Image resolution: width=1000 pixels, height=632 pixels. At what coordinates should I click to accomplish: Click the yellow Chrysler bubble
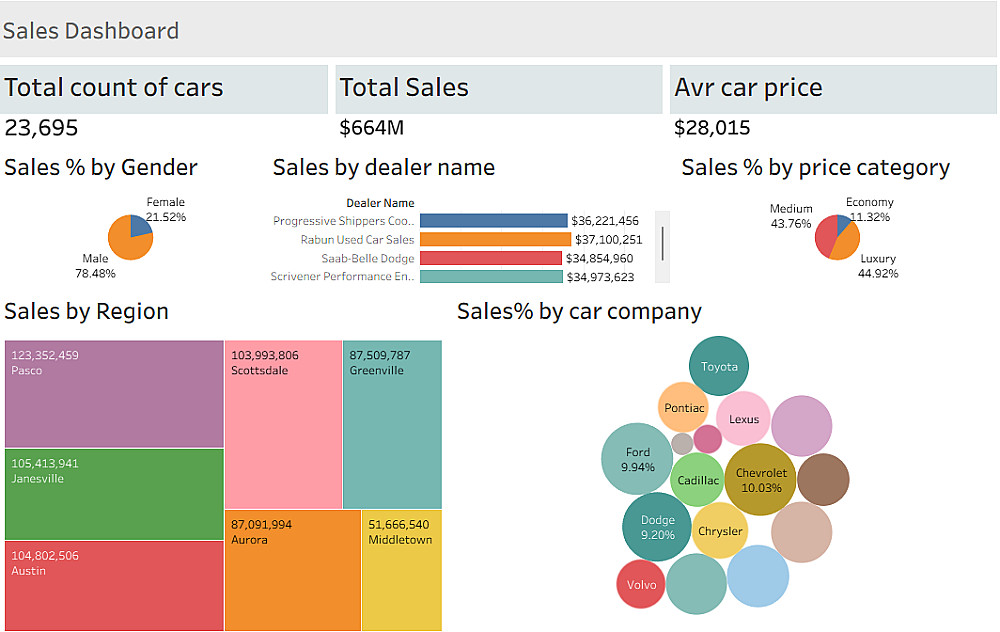point(720,531)
